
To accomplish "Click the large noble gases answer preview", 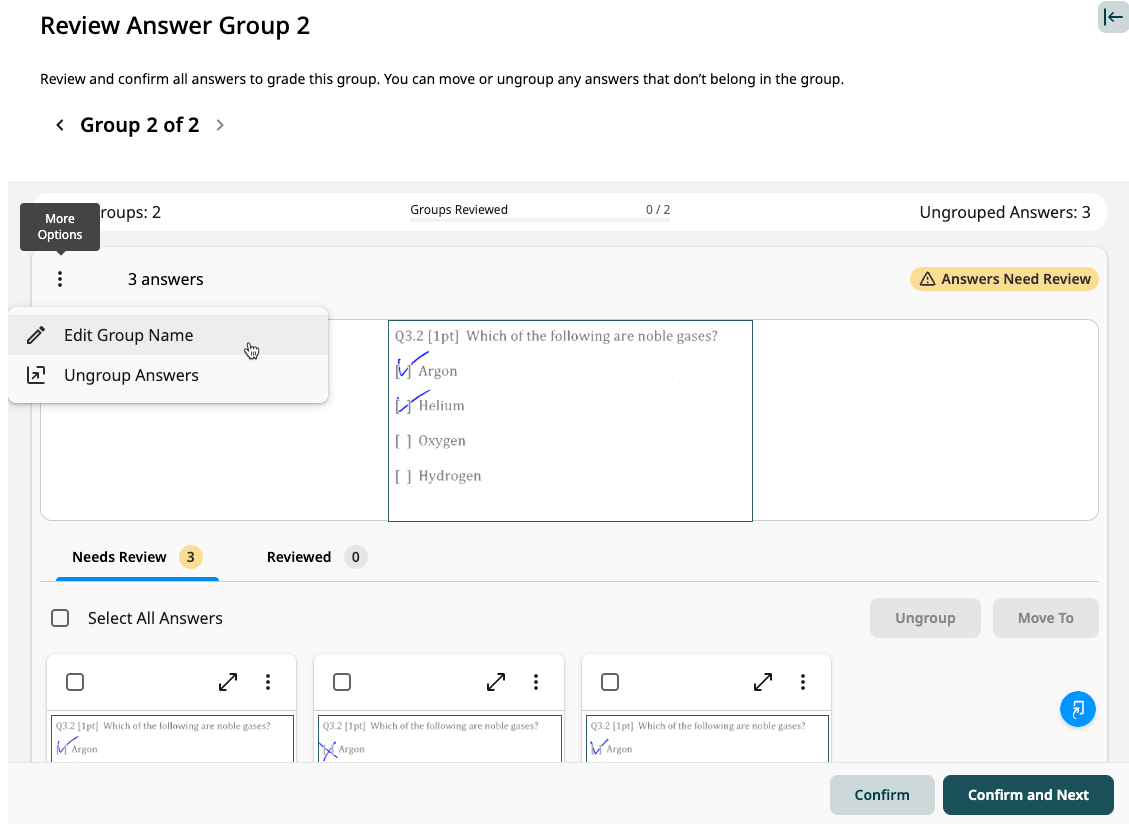I will click(570, 420).
